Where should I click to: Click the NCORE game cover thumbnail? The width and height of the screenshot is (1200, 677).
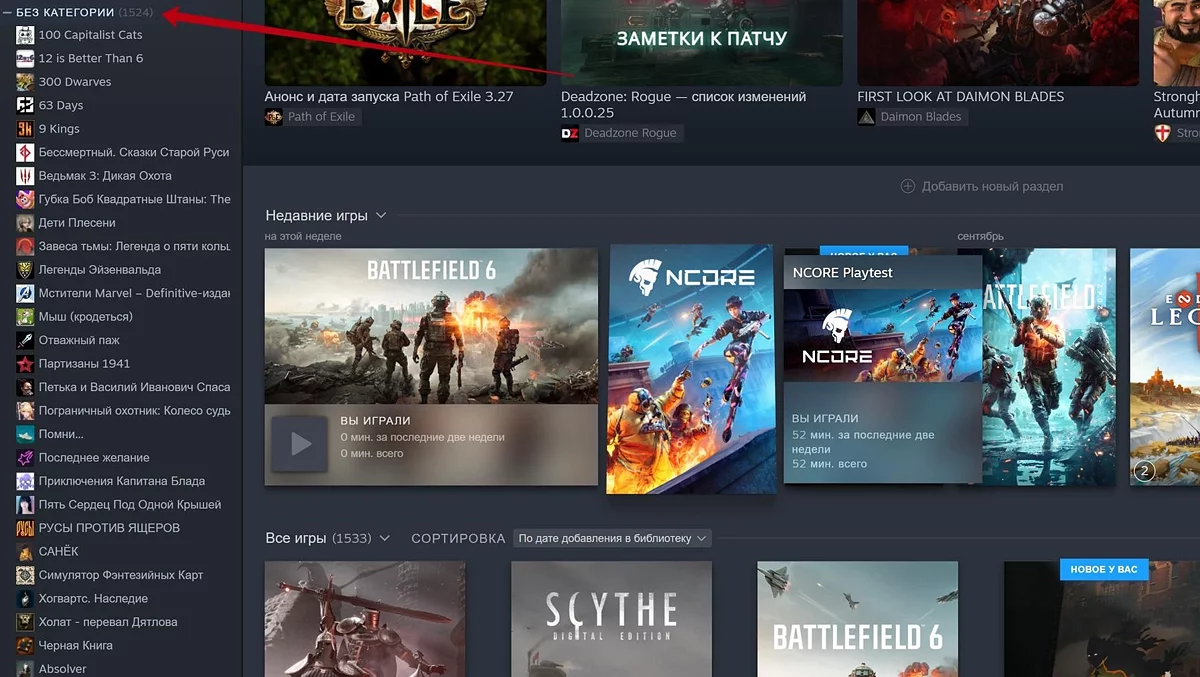tap(691, 368)
